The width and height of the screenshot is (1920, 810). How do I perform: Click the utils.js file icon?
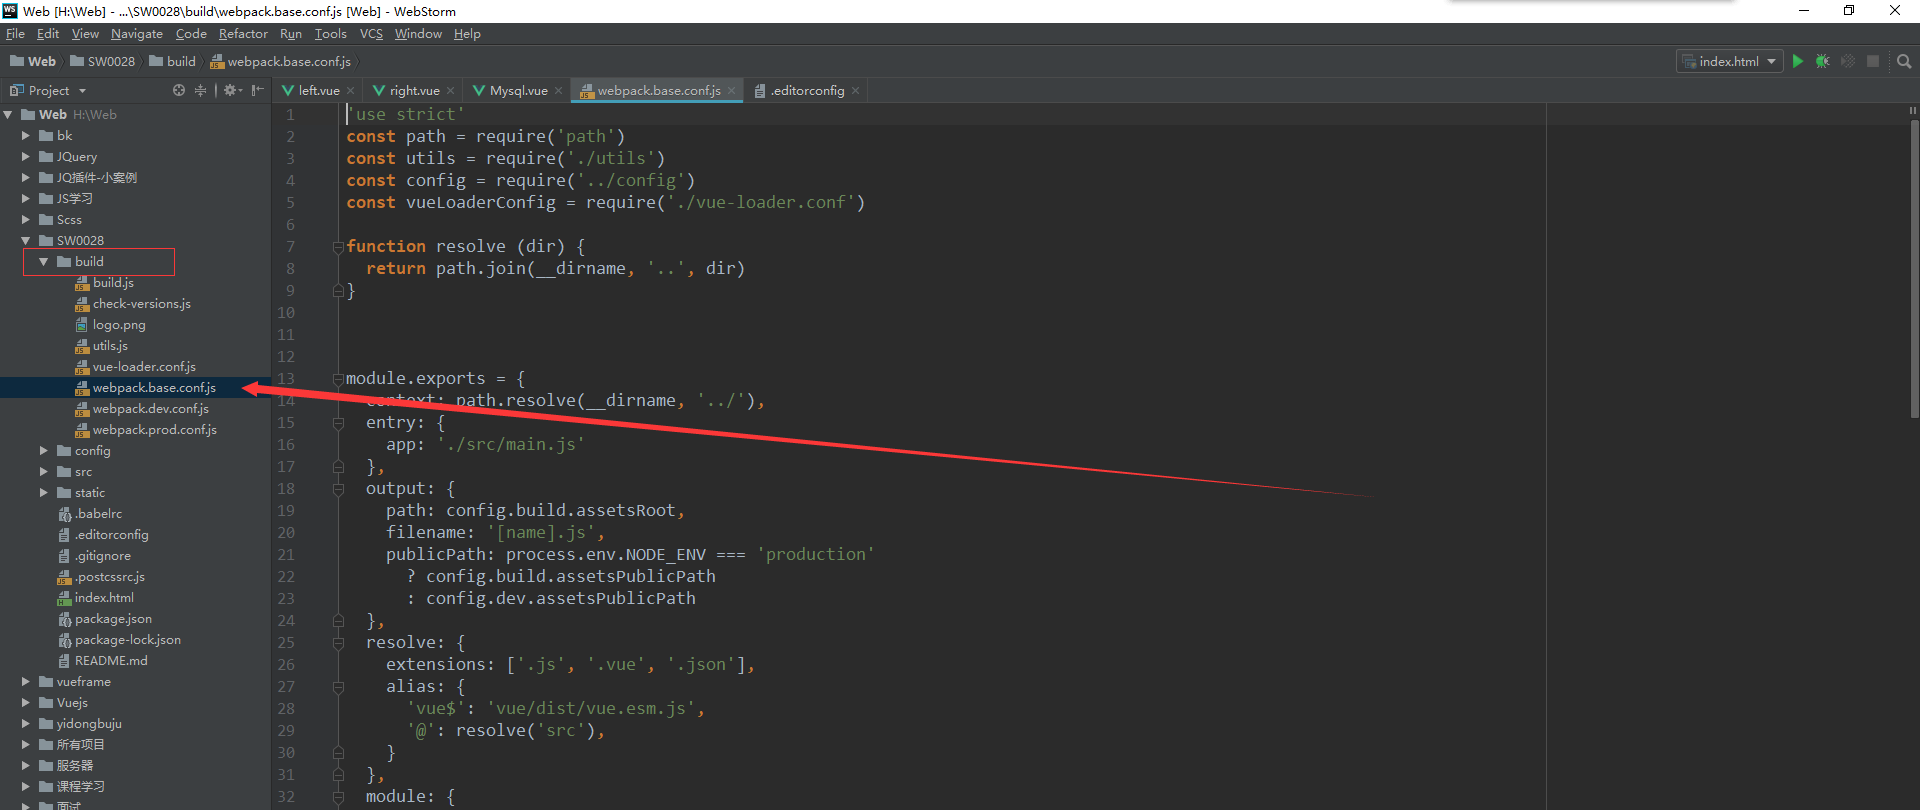click(x=82, y=346)
